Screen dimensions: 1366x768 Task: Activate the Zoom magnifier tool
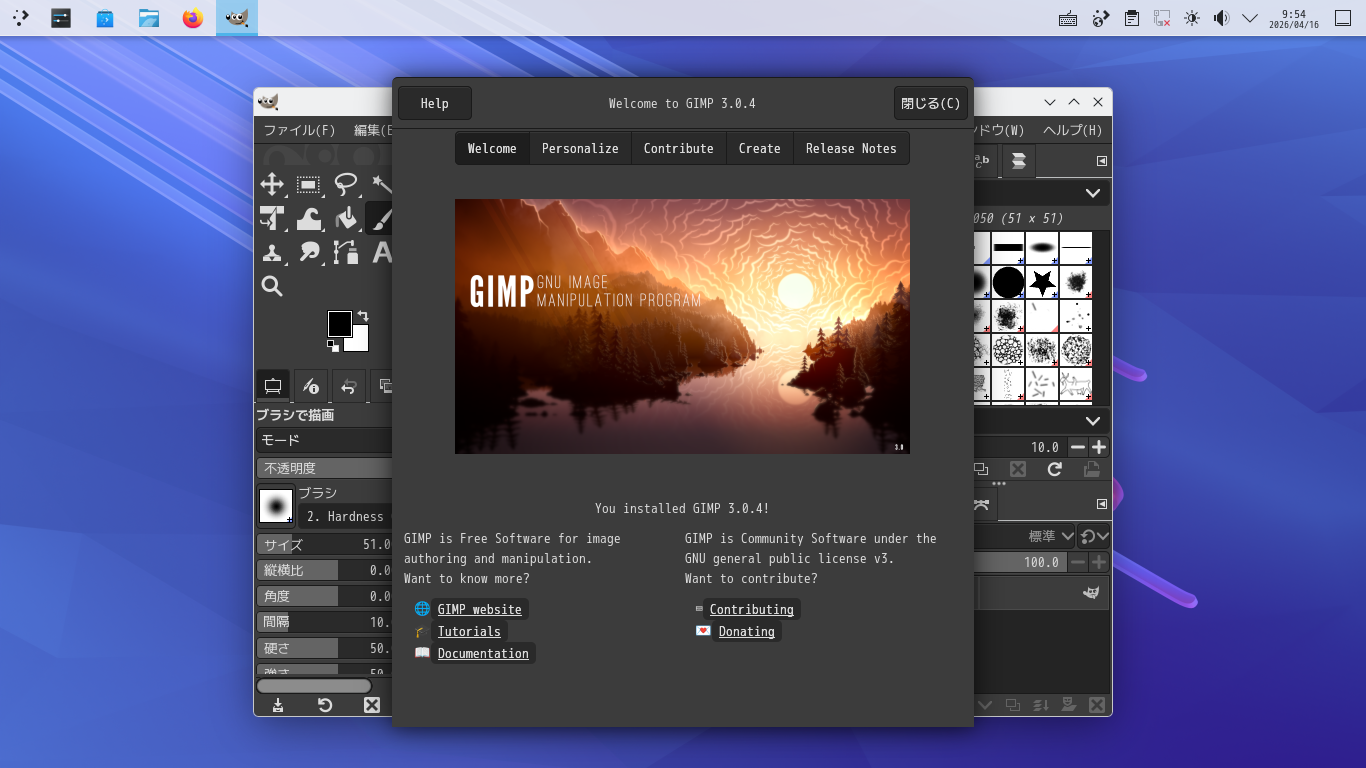point(272,287)
